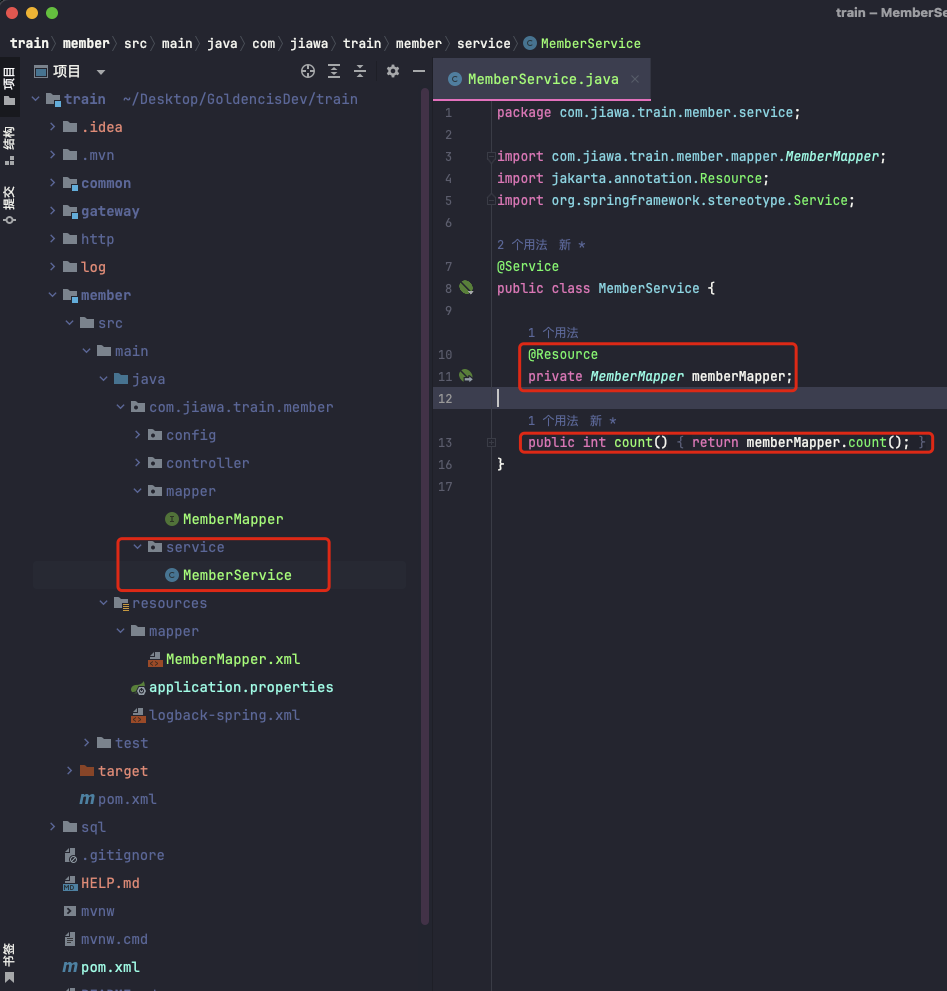Click the src breadcrumb segment
The height and width of the screenshot is (991, 947).
(x=135, y=44)
